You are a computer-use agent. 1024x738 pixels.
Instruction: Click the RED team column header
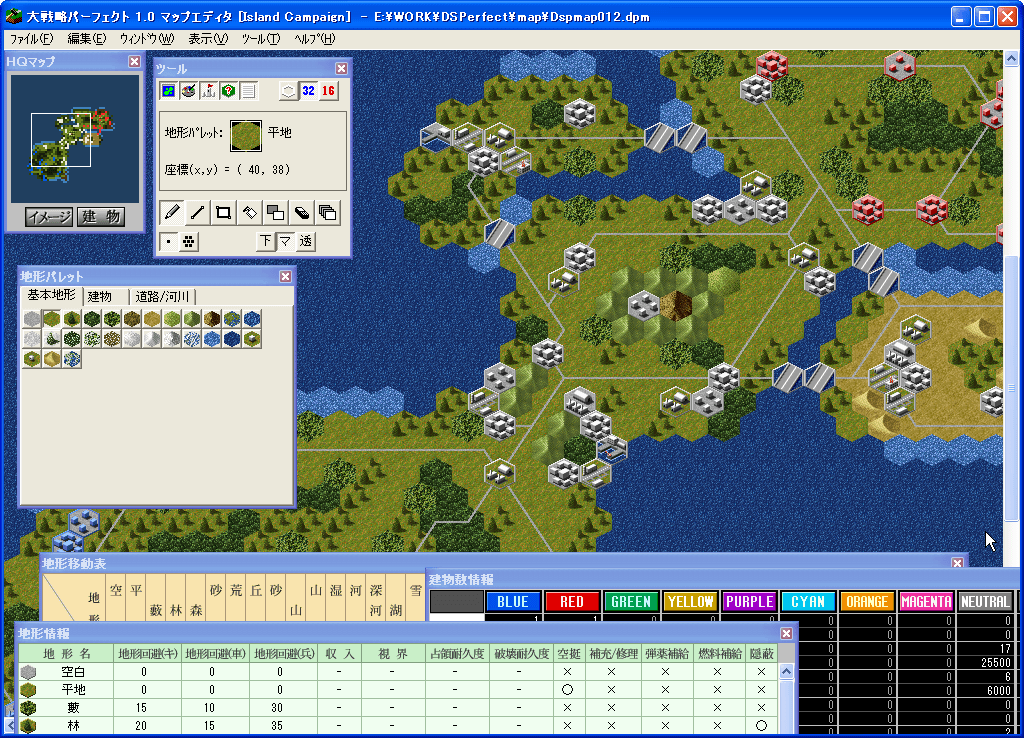572,602
